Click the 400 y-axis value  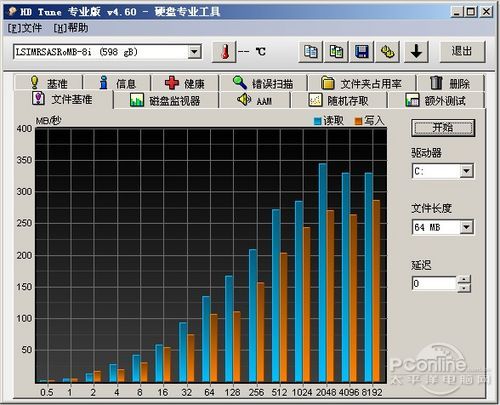pos(24,128)
